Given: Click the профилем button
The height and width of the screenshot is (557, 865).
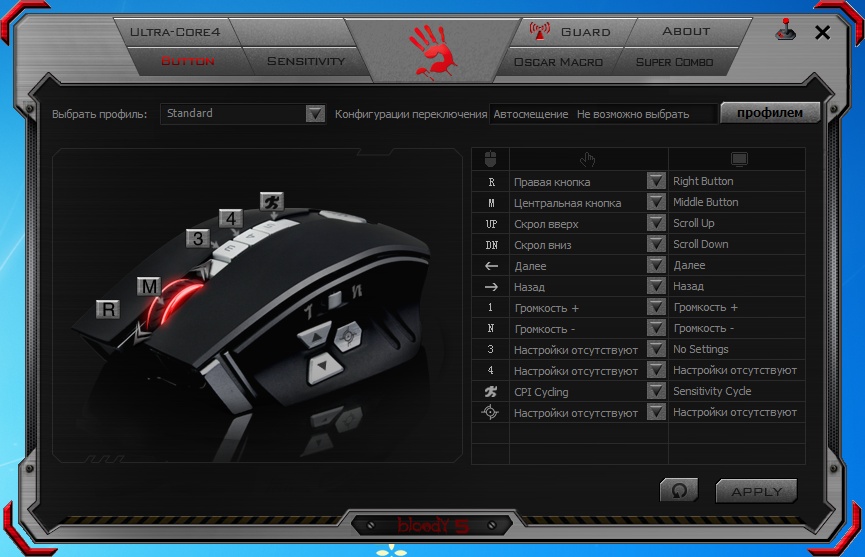Looking at the screenshot, I should (x=770, y=113).
